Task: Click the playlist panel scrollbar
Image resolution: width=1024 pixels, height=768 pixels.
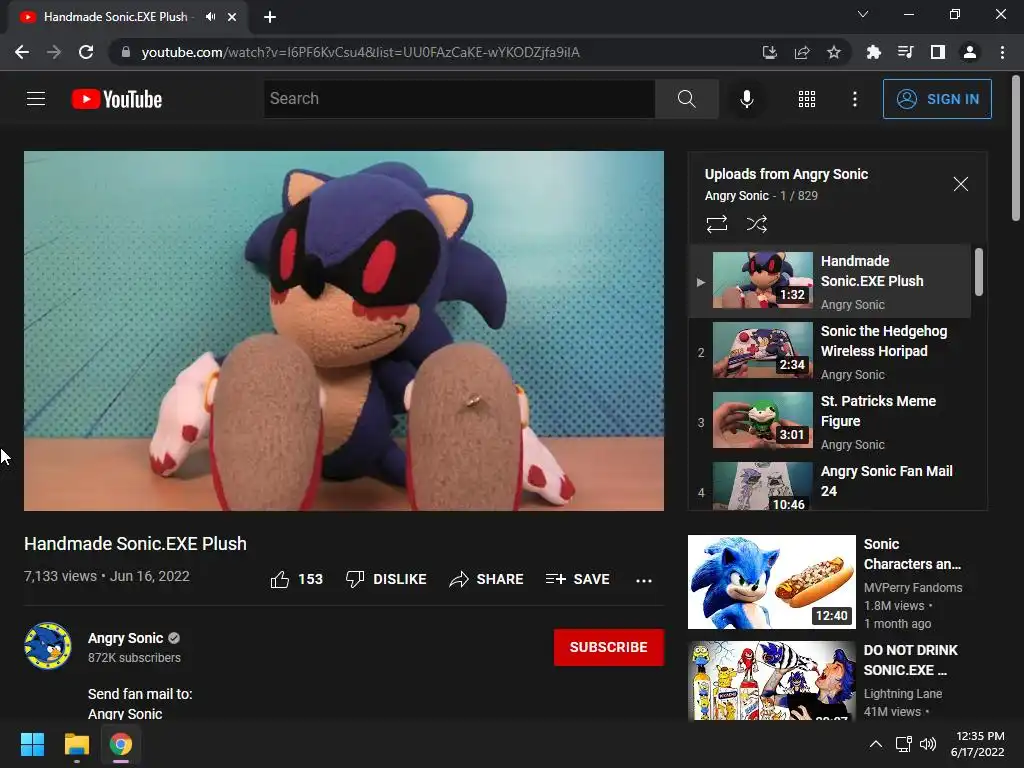Action: (978, 272)
